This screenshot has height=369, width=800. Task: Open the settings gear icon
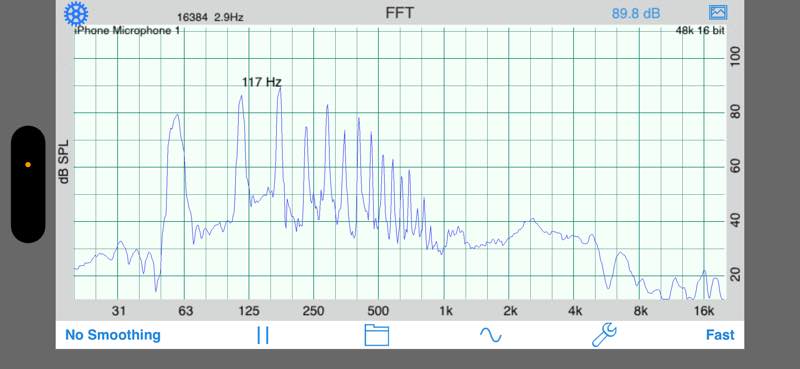click(x=76, y=14)
